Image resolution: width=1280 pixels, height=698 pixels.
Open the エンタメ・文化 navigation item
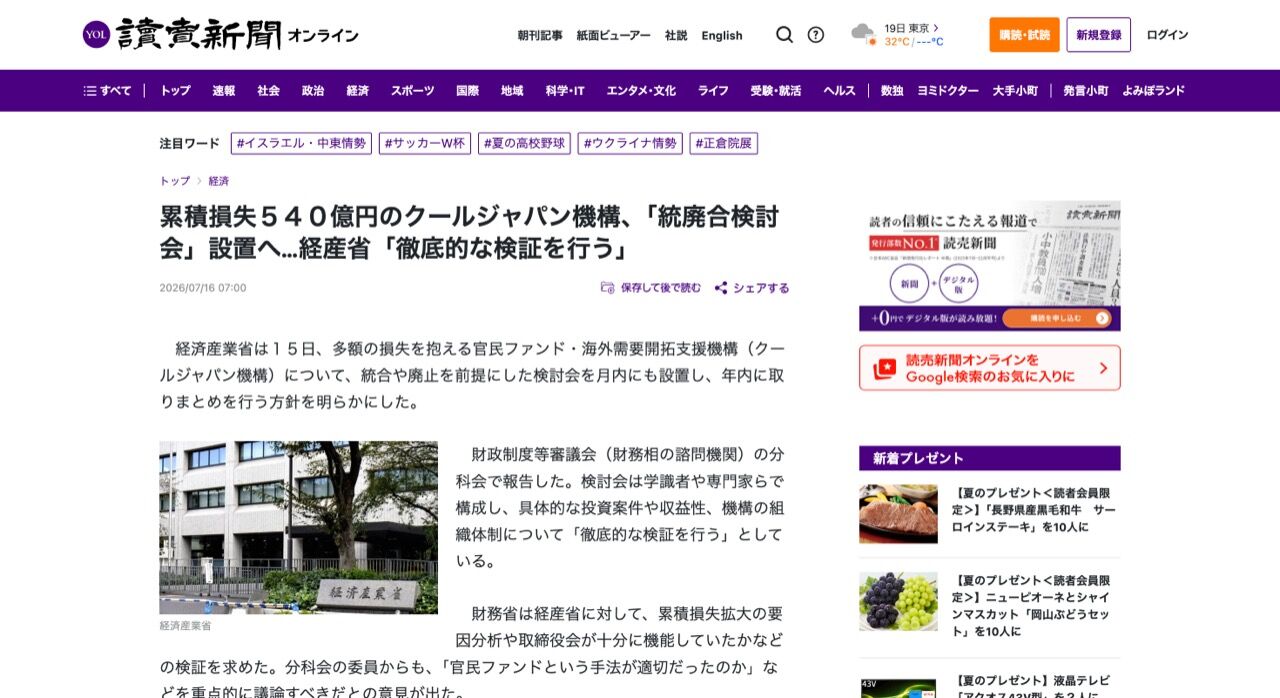[x=641, y=90]
